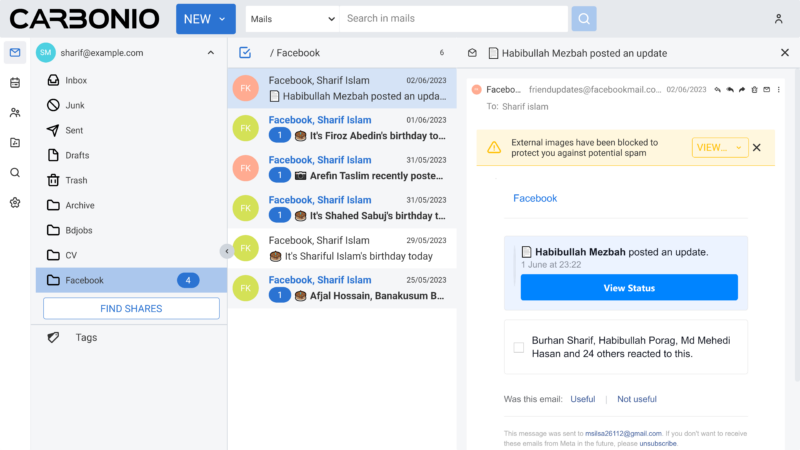Open the NEW button dropdown arrow
Image resolution: width=800 pixels, height=450 pixels.
(x=222, y=19)
